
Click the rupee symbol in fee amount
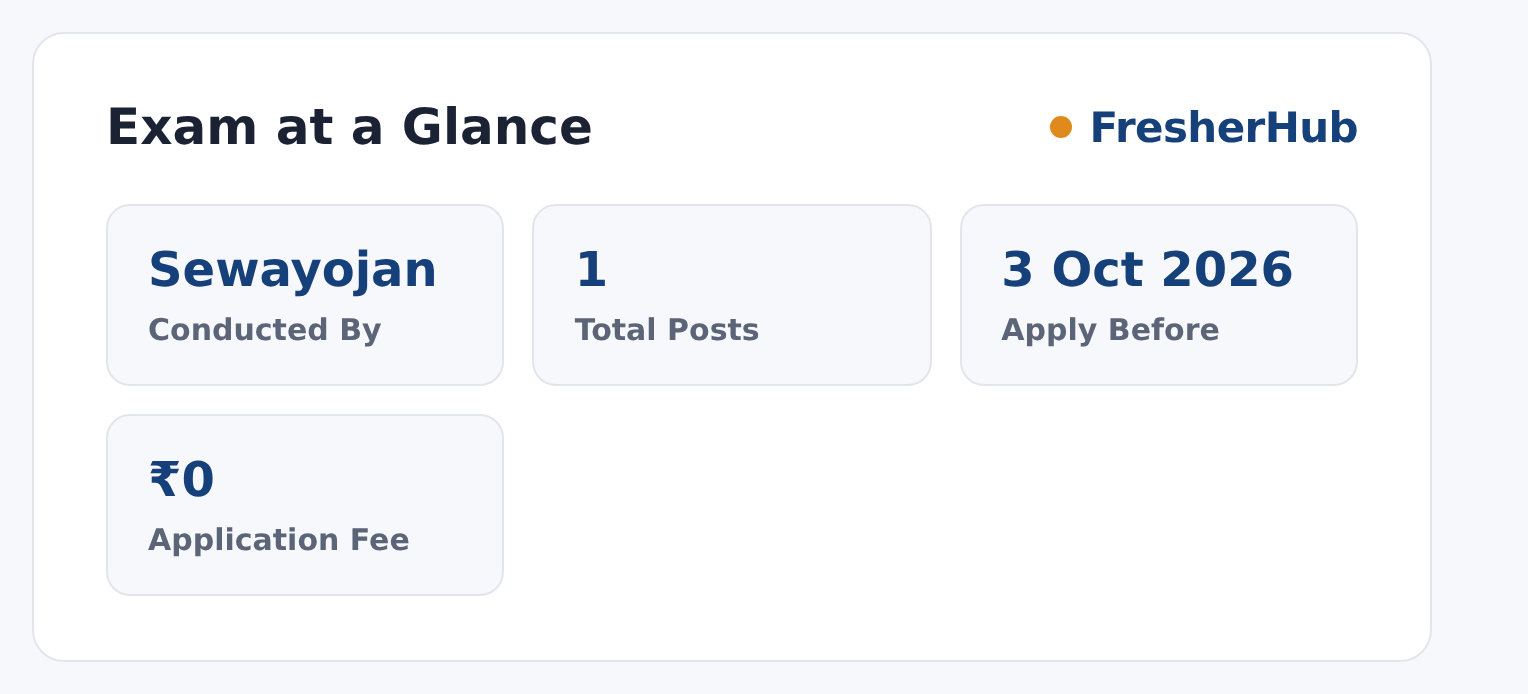coord(163,480)
